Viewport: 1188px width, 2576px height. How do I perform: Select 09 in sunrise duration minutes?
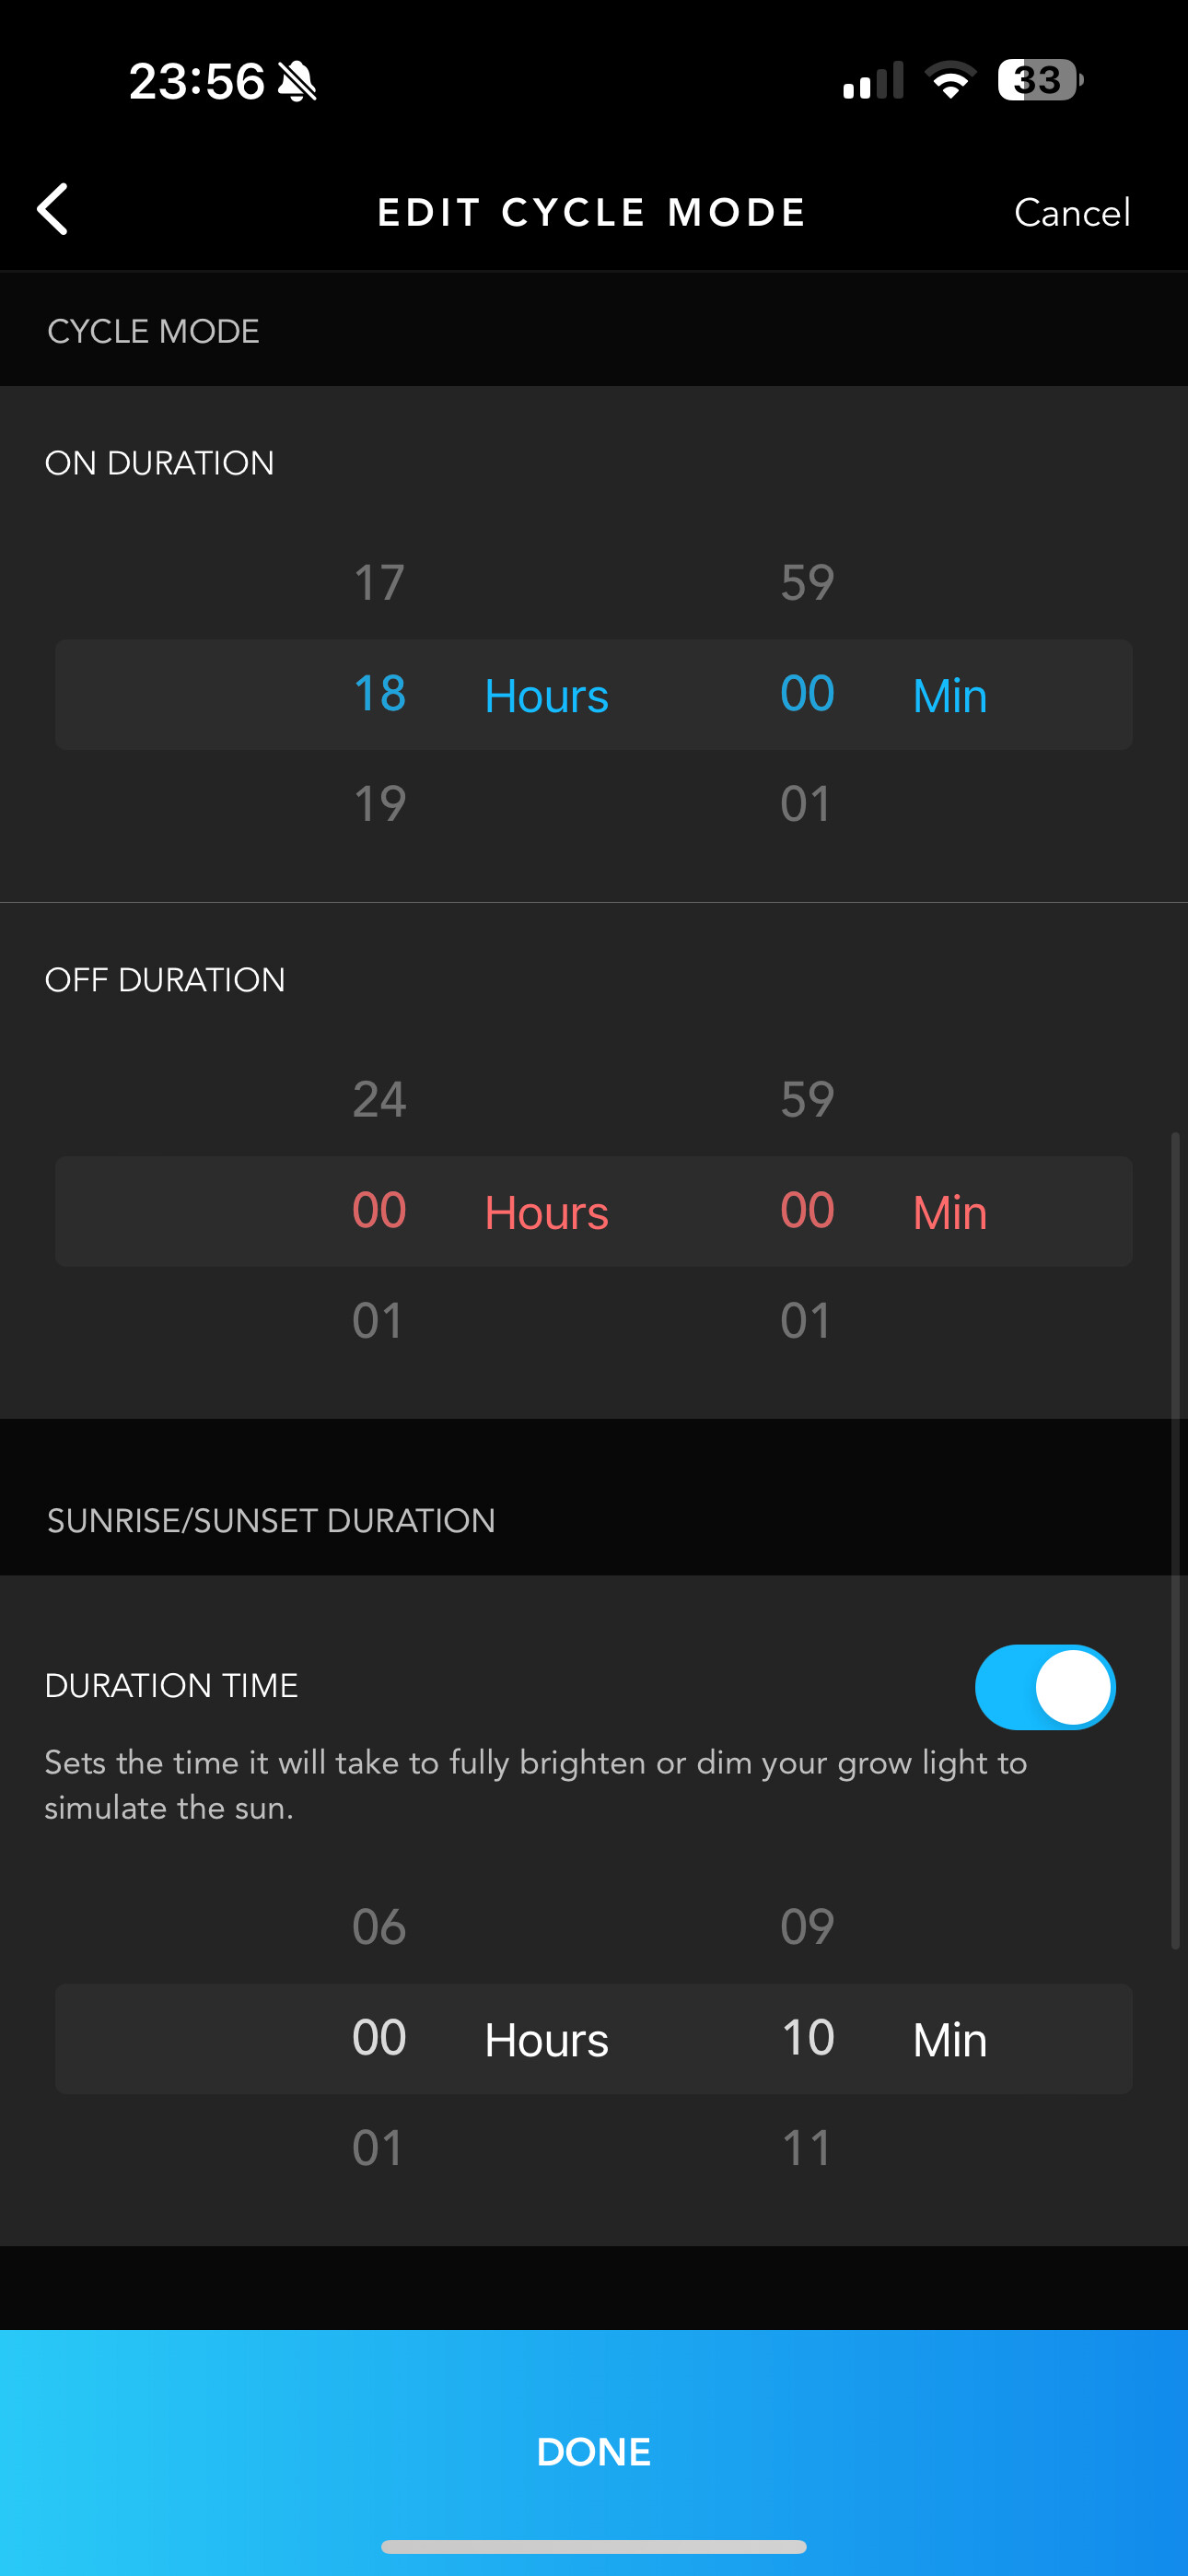coord(807,1927)
